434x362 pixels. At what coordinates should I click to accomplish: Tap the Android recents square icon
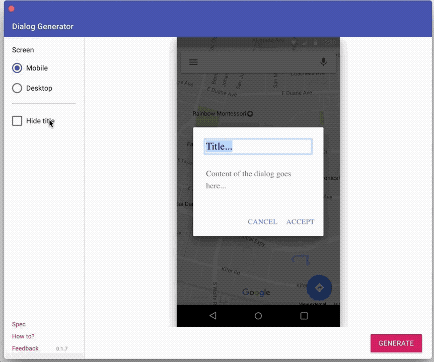304,316
